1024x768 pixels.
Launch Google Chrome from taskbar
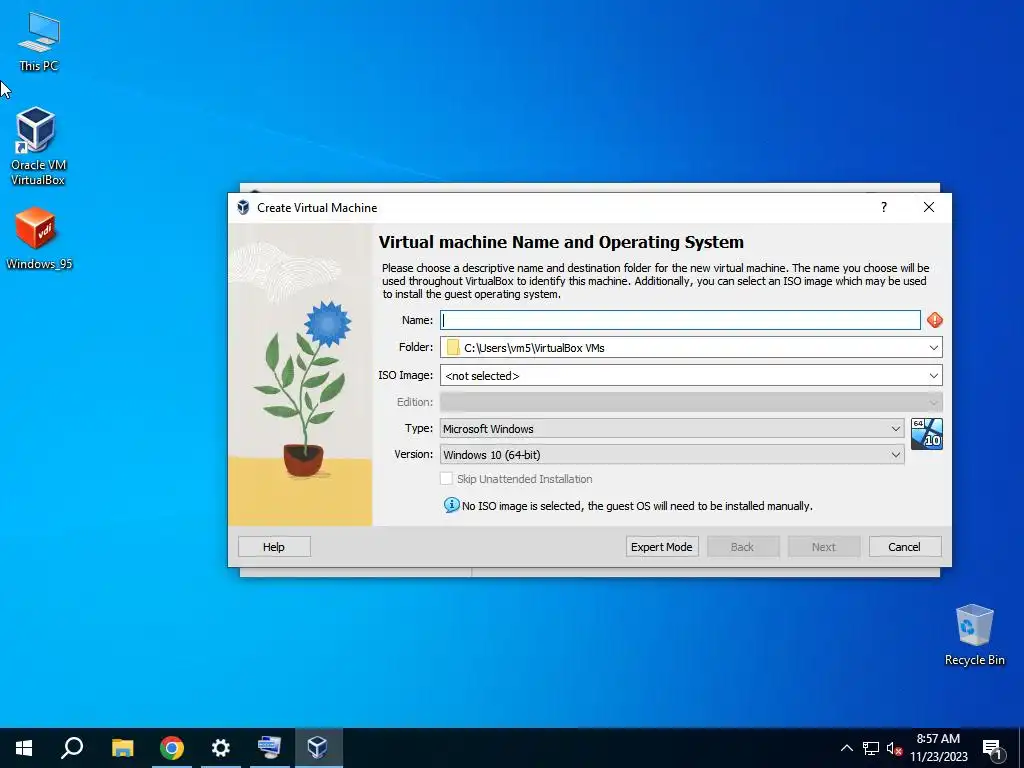pyautogui.click(x=172, y=748)
